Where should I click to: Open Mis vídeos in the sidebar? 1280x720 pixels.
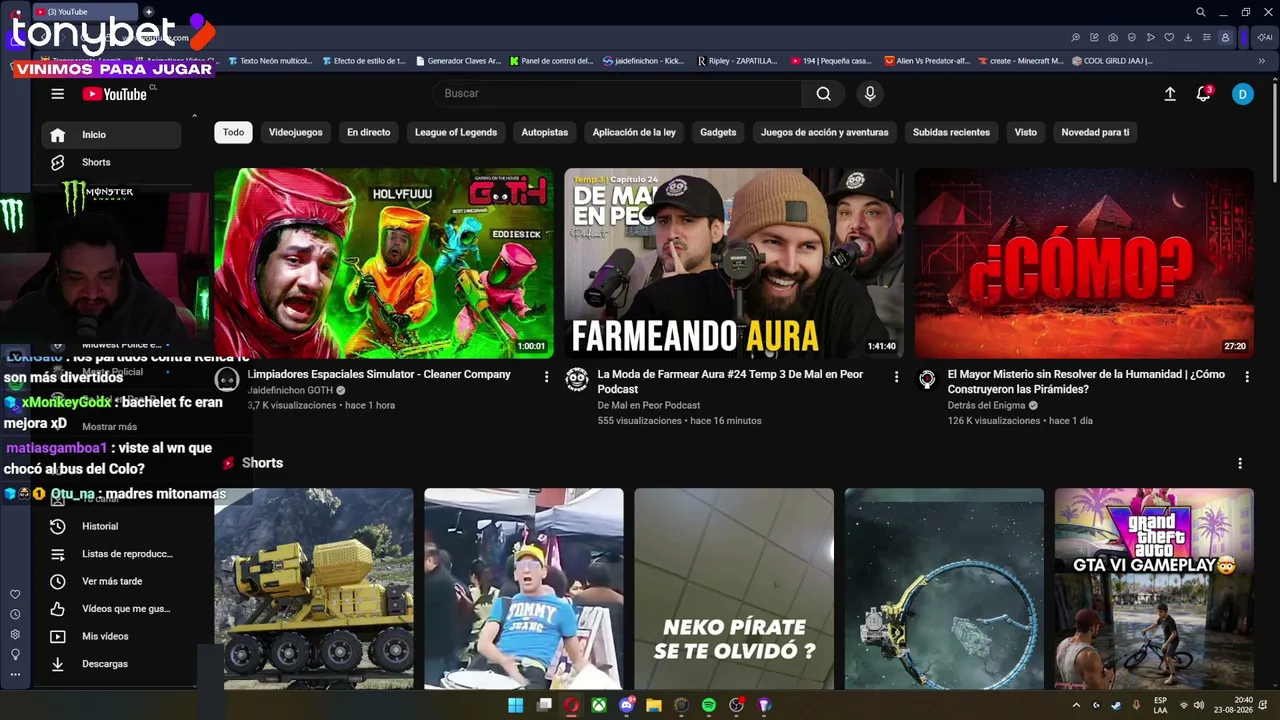coord(111,636)
